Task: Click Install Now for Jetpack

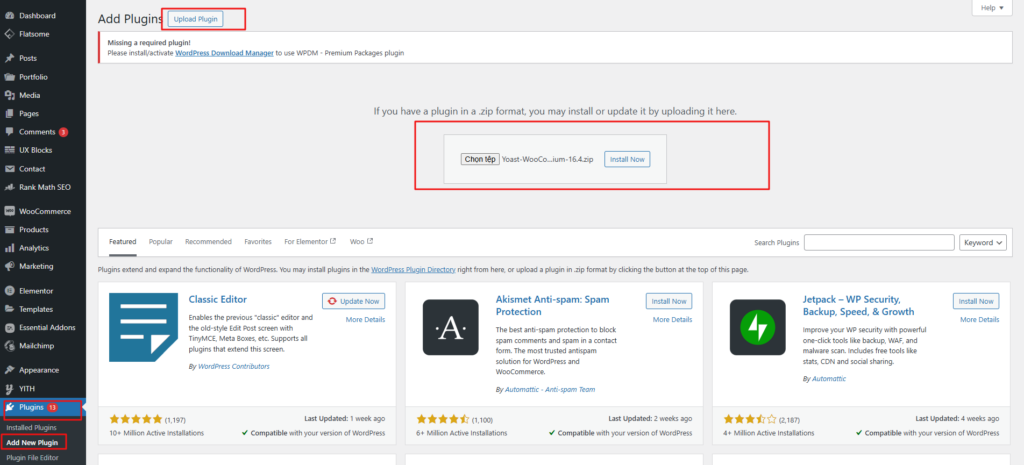Action: pyautogui.click(x=976, y=301)
